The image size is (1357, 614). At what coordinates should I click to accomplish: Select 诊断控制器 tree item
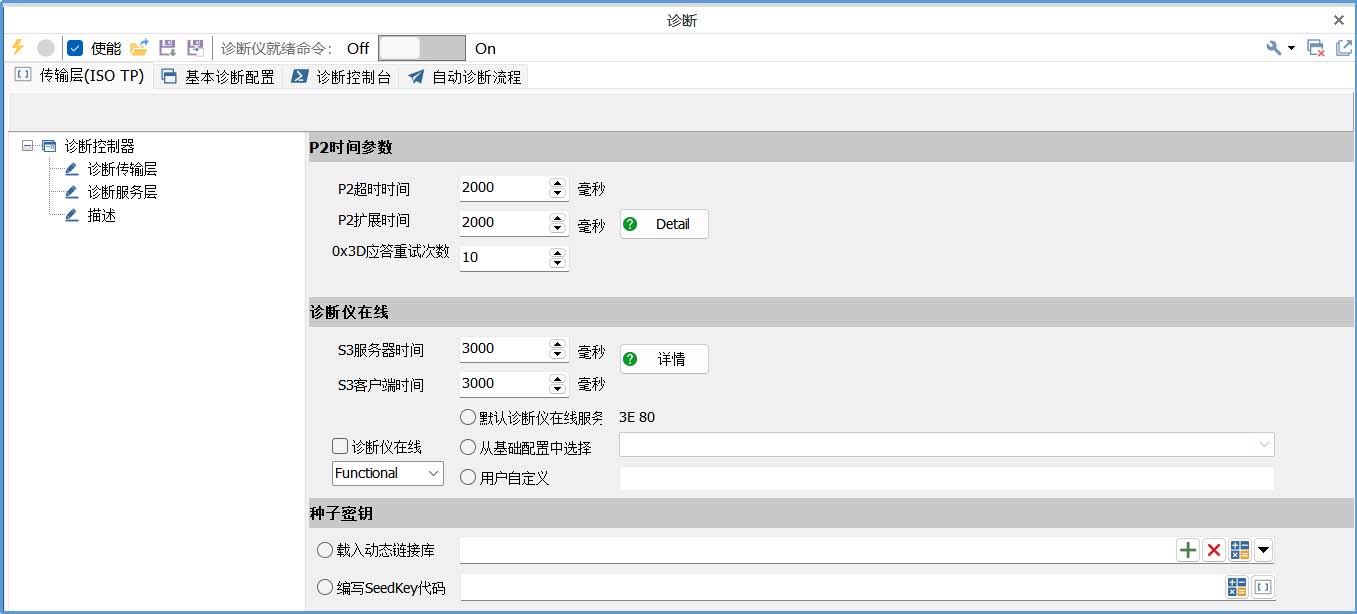point(99,147)
